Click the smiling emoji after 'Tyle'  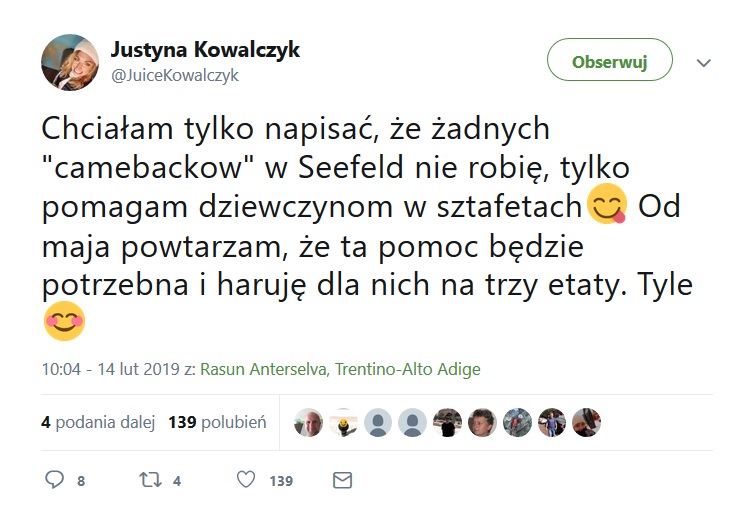click(x=65, y=321)
